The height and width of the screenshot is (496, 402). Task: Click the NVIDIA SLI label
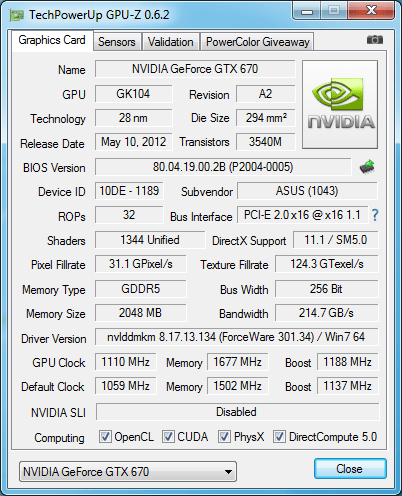pyautogui.click(x=58, y=413)
